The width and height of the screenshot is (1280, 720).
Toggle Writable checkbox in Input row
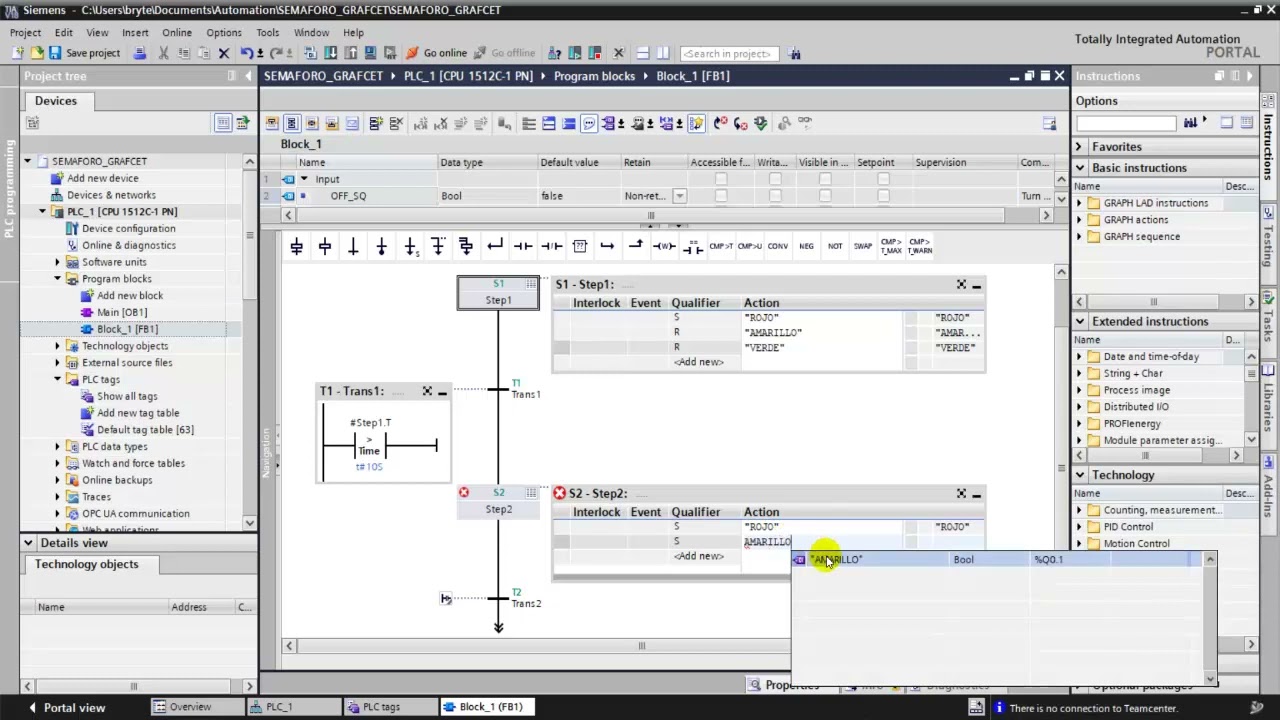775,179
